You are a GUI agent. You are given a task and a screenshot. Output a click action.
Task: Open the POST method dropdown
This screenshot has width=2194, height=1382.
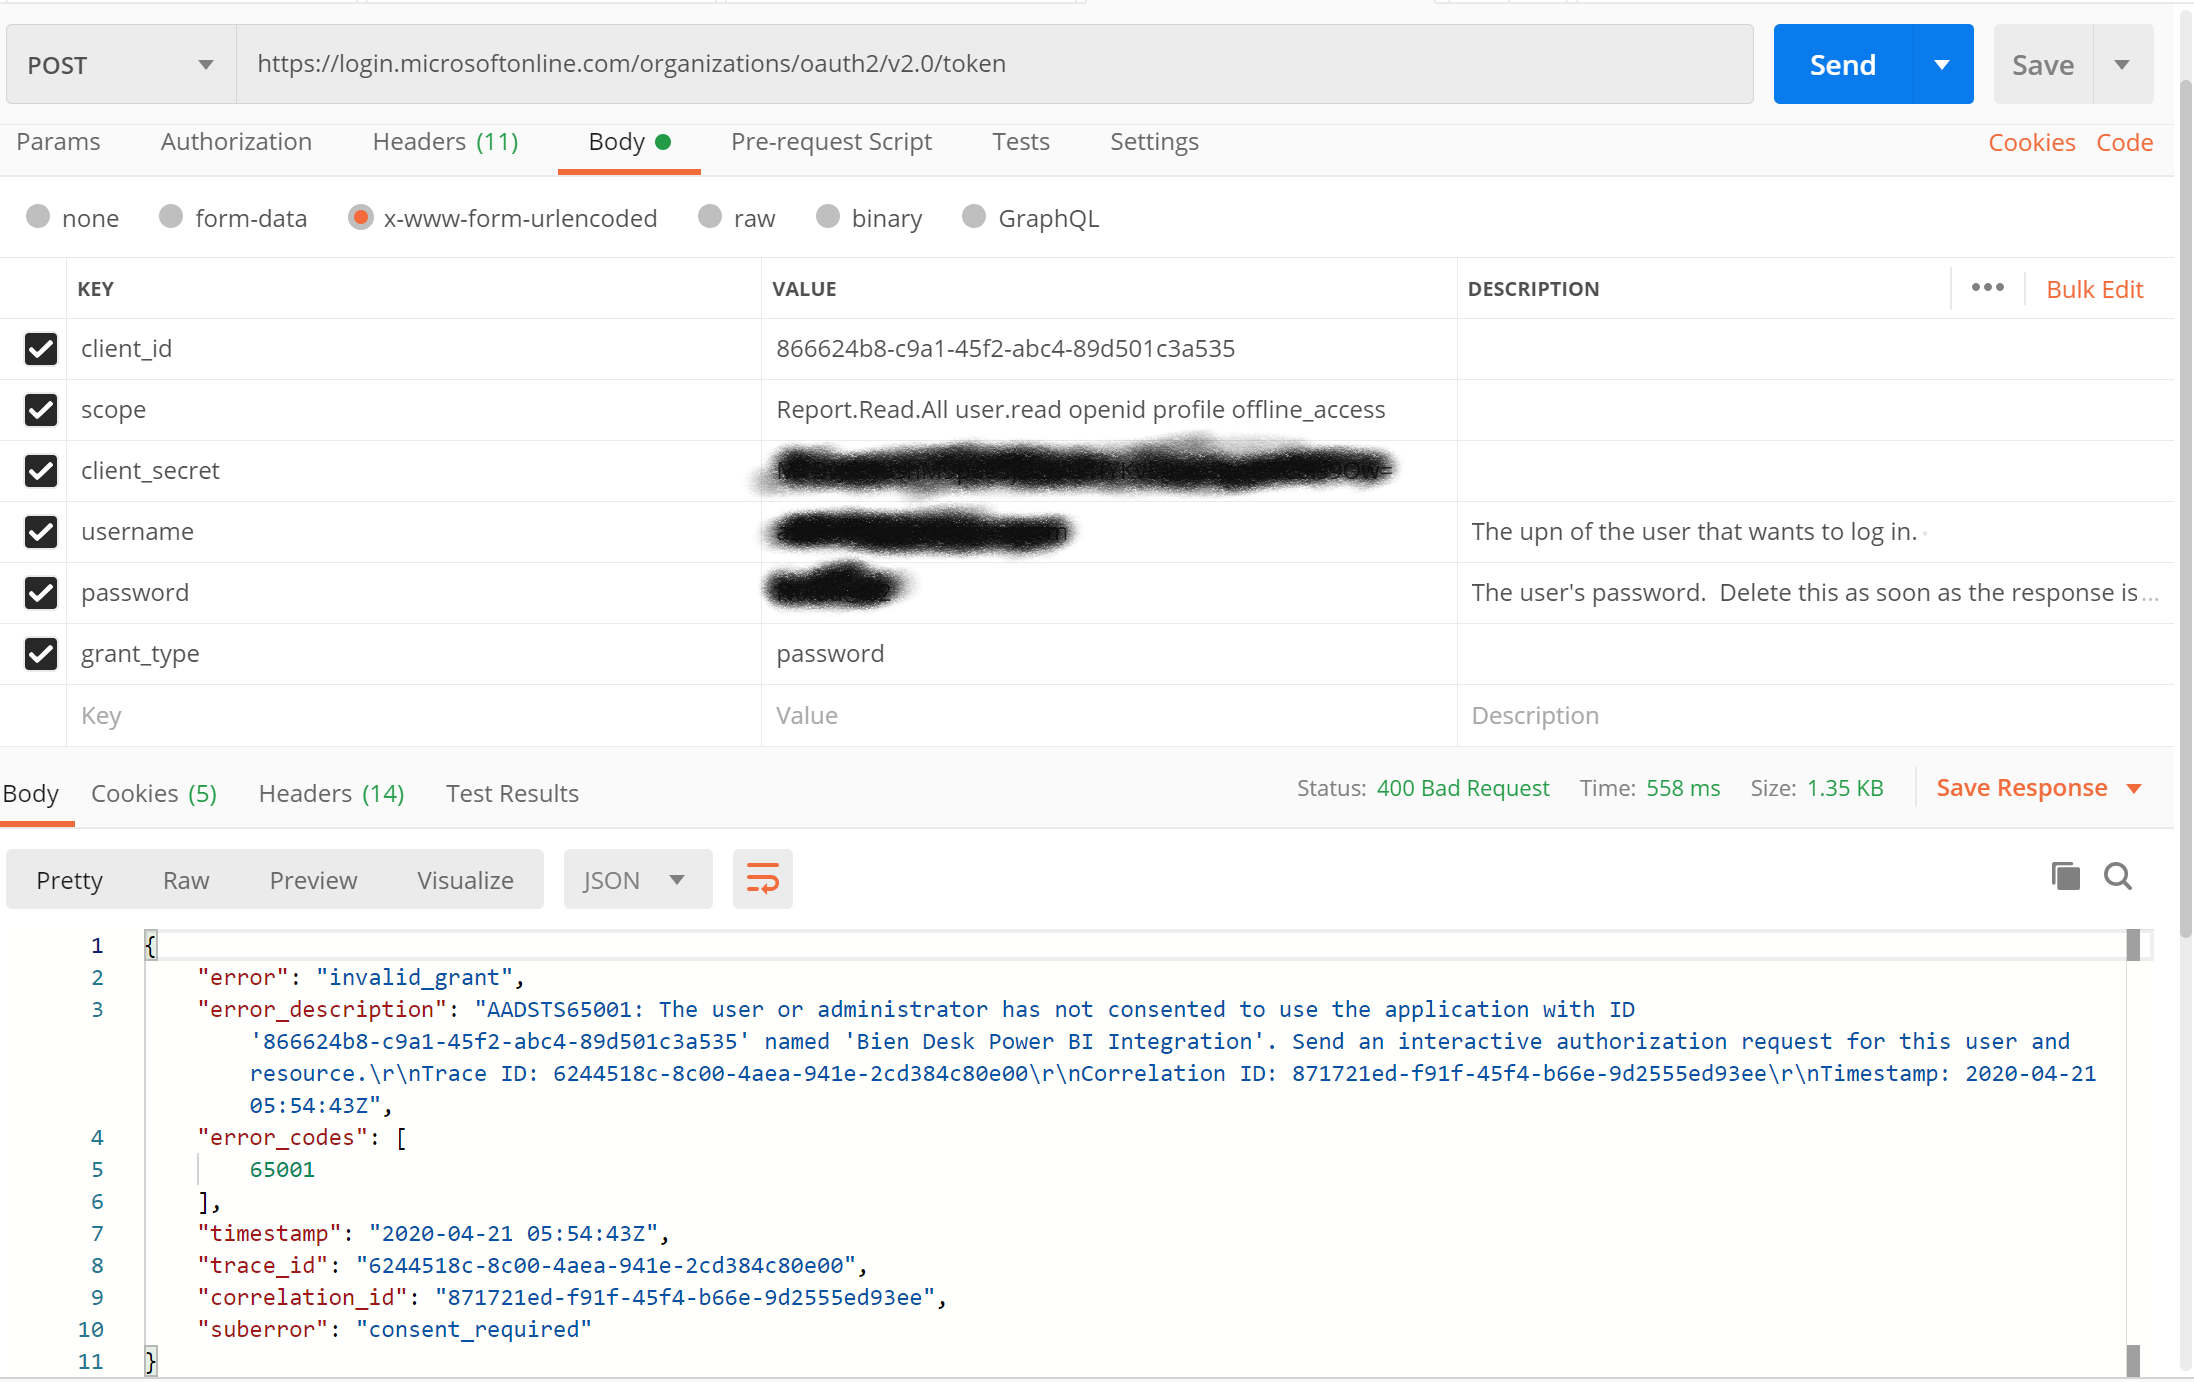coord(121,65)
